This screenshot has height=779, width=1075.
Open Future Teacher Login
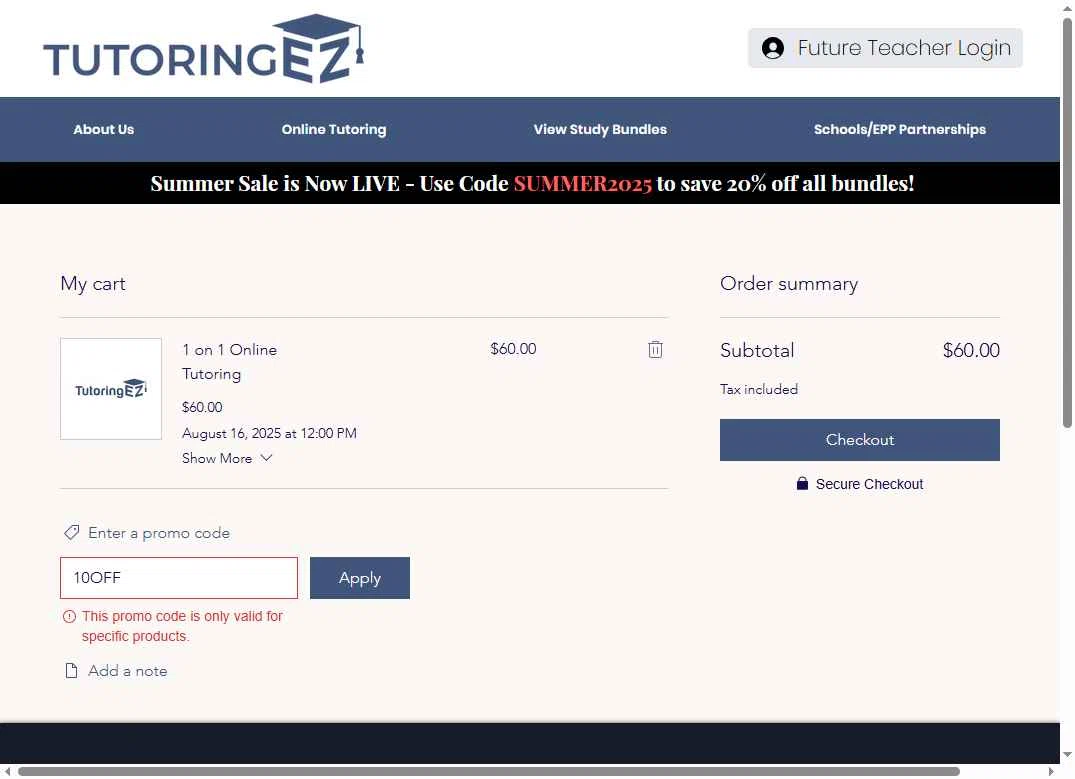pyautogui.click(x=885, y=48)
